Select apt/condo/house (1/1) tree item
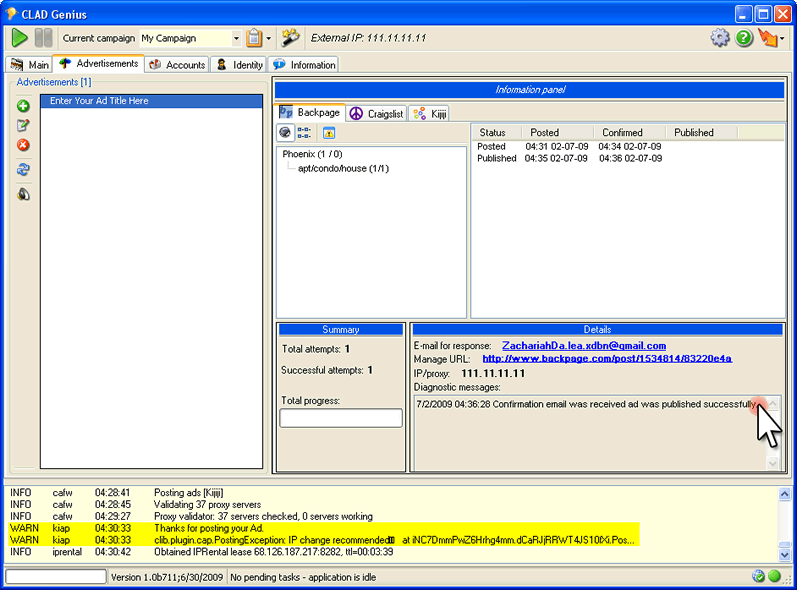Screen dimensions: 797x590 (x=344, y=168)
